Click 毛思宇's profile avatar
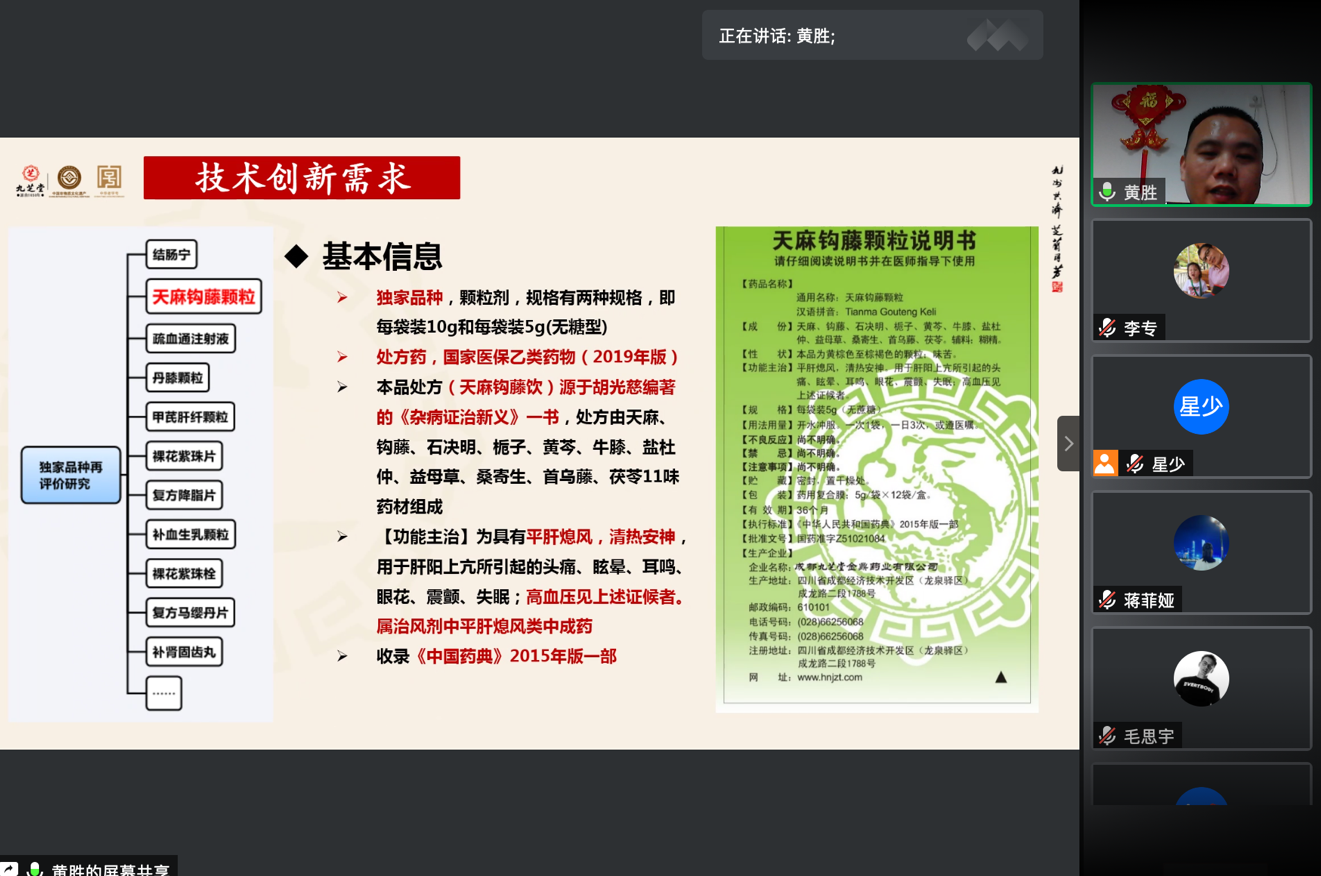This screenshot has height=876, width=1321. point(1200,679)
